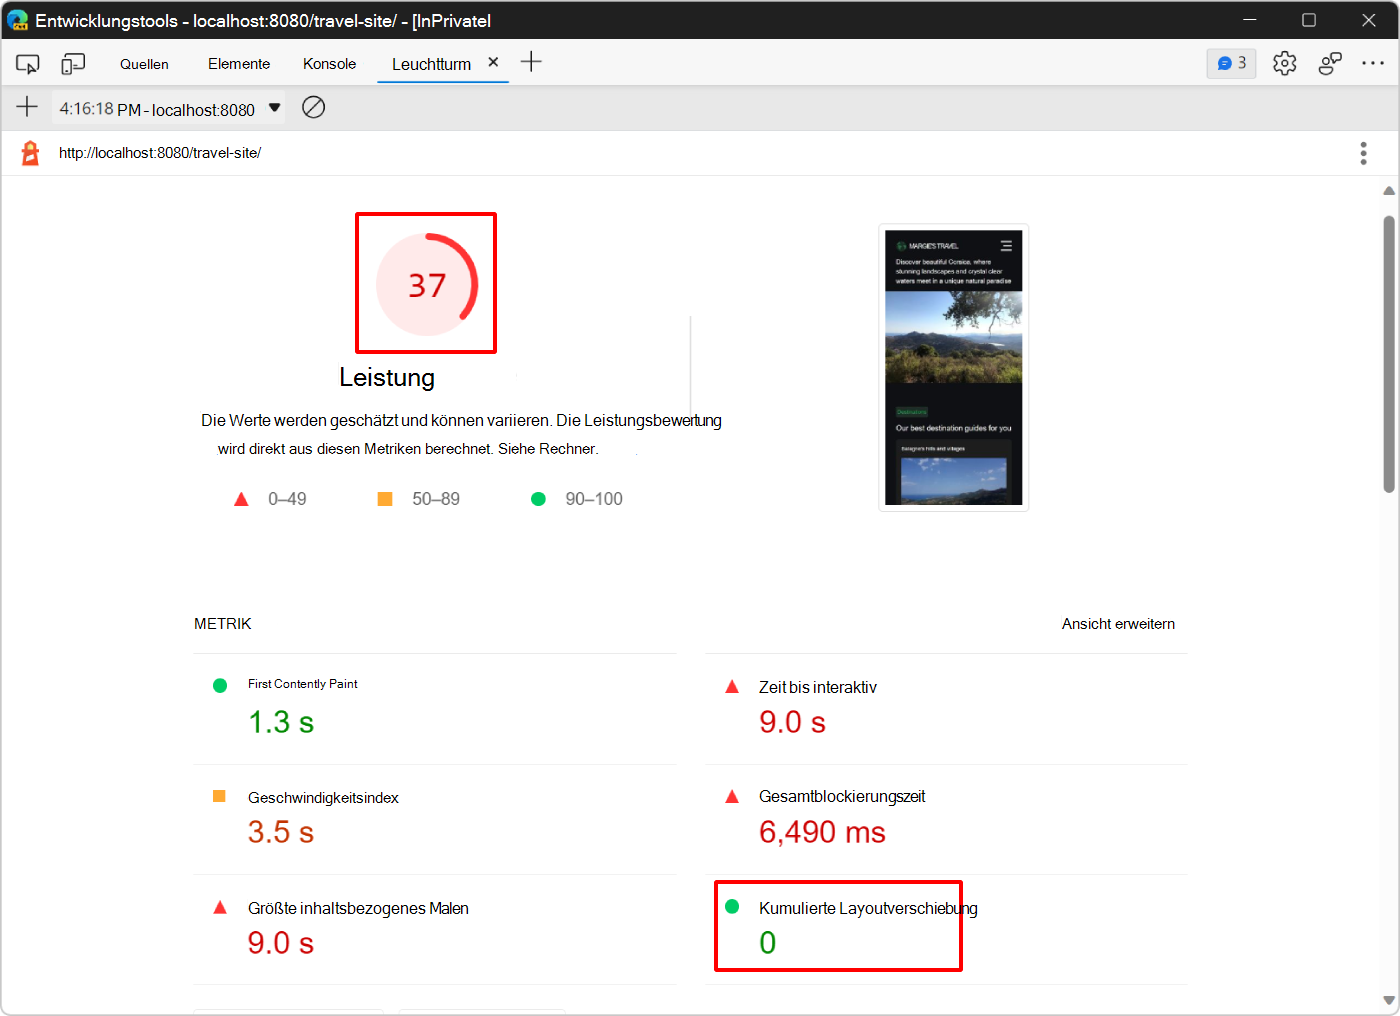Expand metrics via Ansicht erweitern

1118,623
